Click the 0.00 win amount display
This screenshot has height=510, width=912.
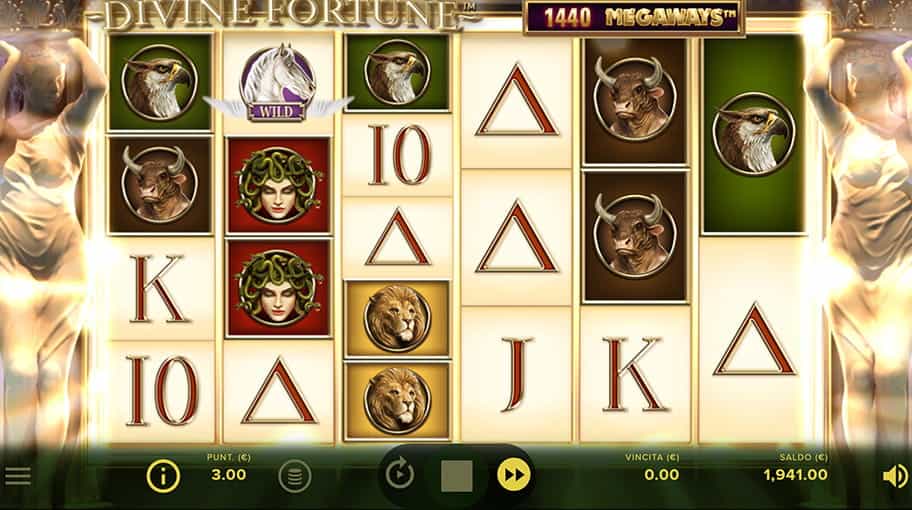(661, 475)
